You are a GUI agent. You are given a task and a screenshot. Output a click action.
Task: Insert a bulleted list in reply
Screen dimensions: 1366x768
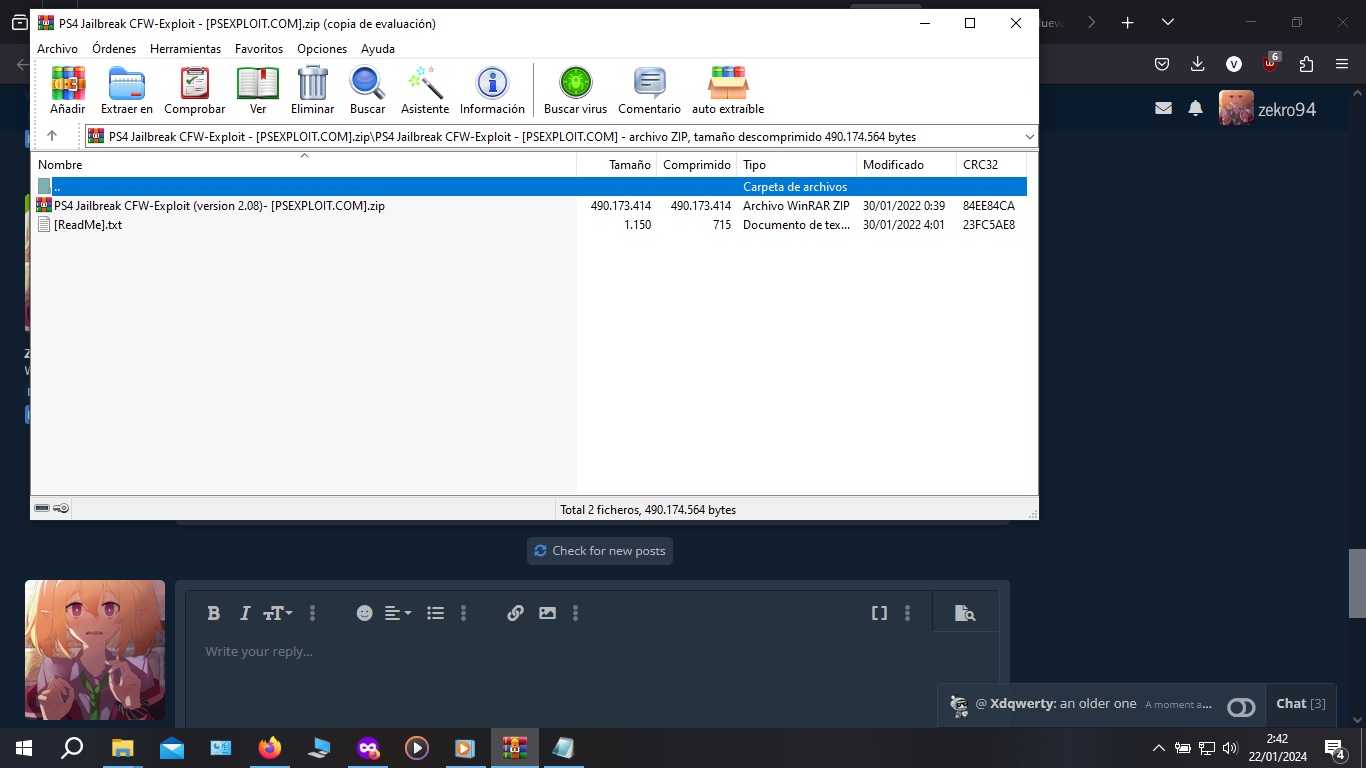(436, 613)
